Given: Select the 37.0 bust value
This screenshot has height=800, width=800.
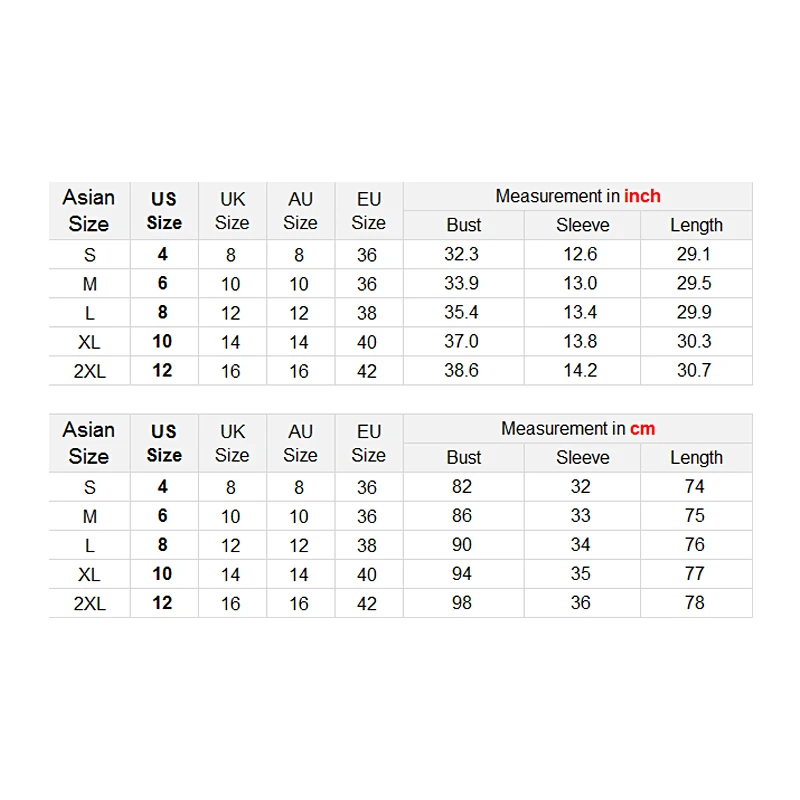Looking at the screenshot, I should point(462,342).
